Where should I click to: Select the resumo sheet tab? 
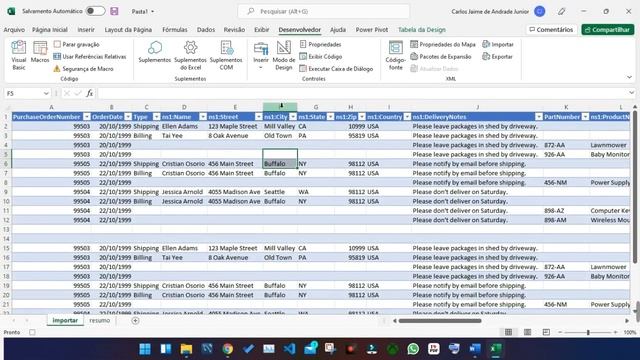click(100, 320)
